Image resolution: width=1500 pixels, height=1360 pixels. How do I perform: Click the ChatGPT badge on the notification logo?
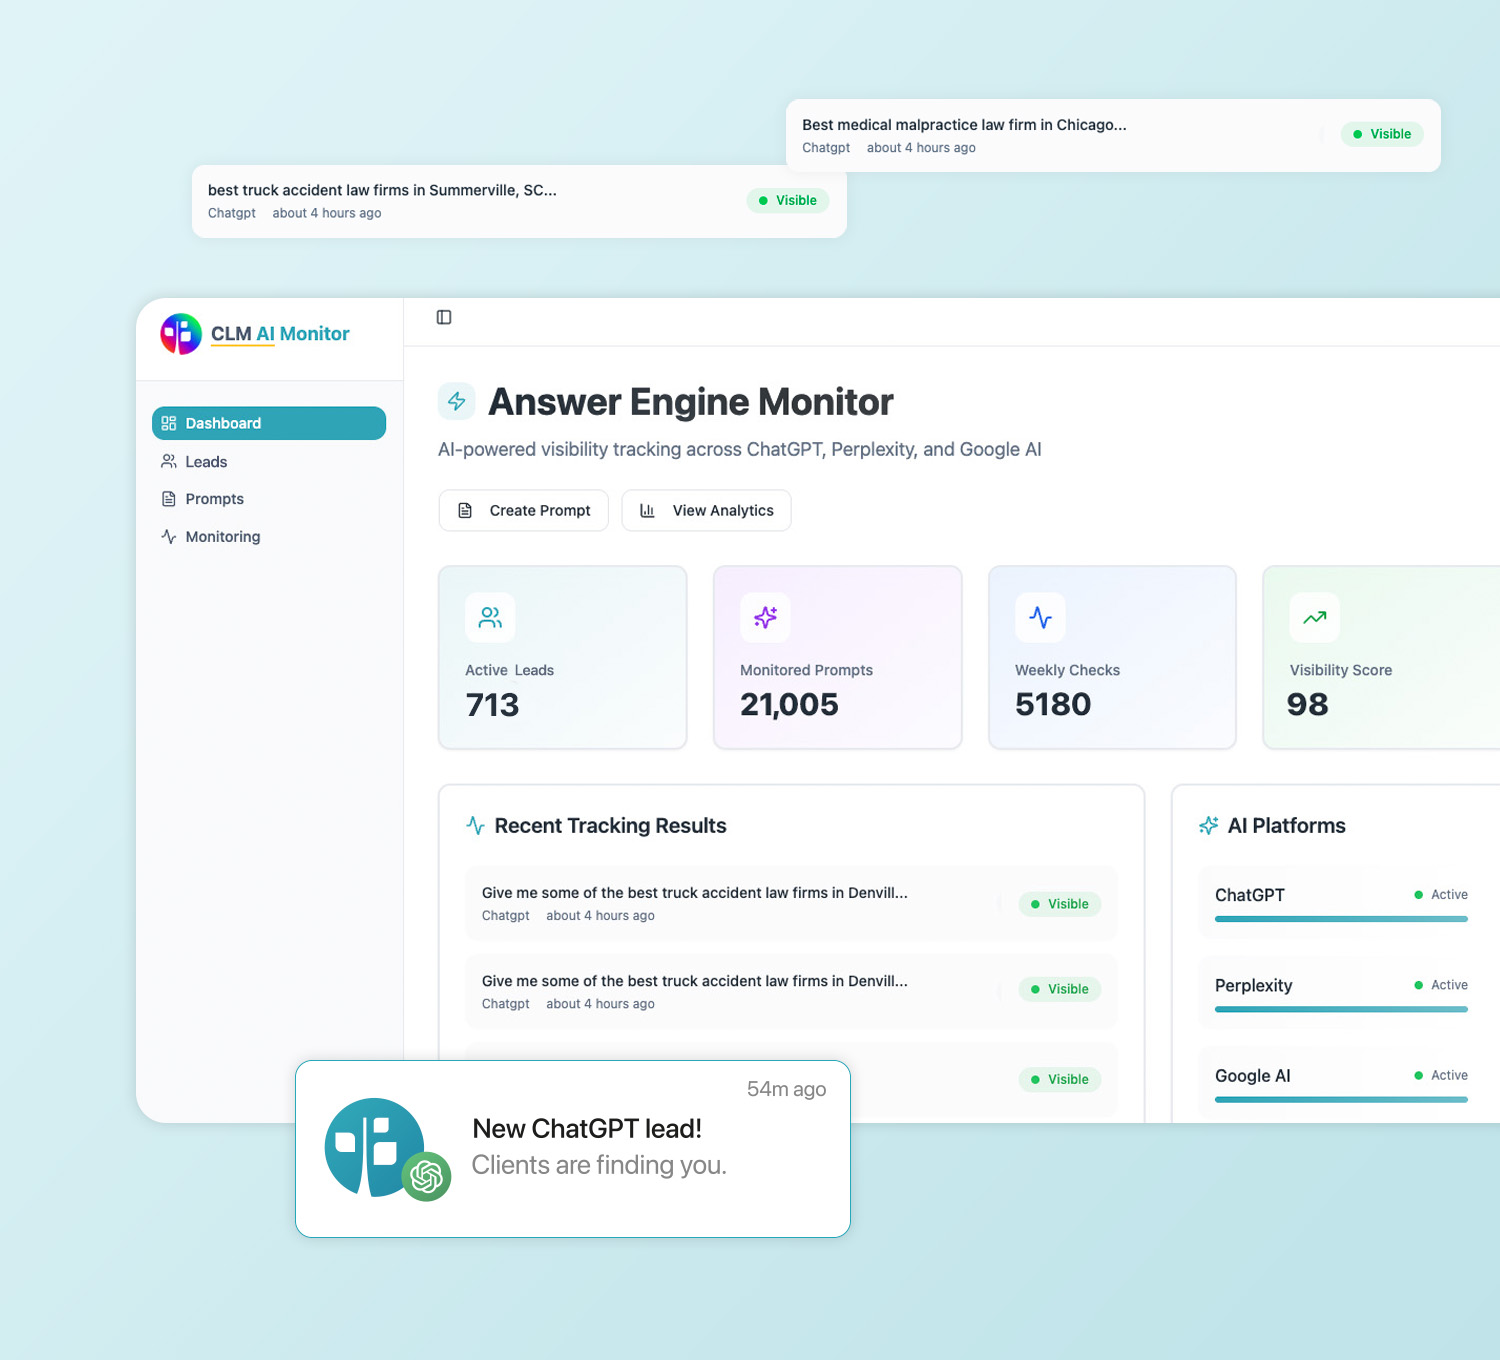click(x=427, y=1176)
